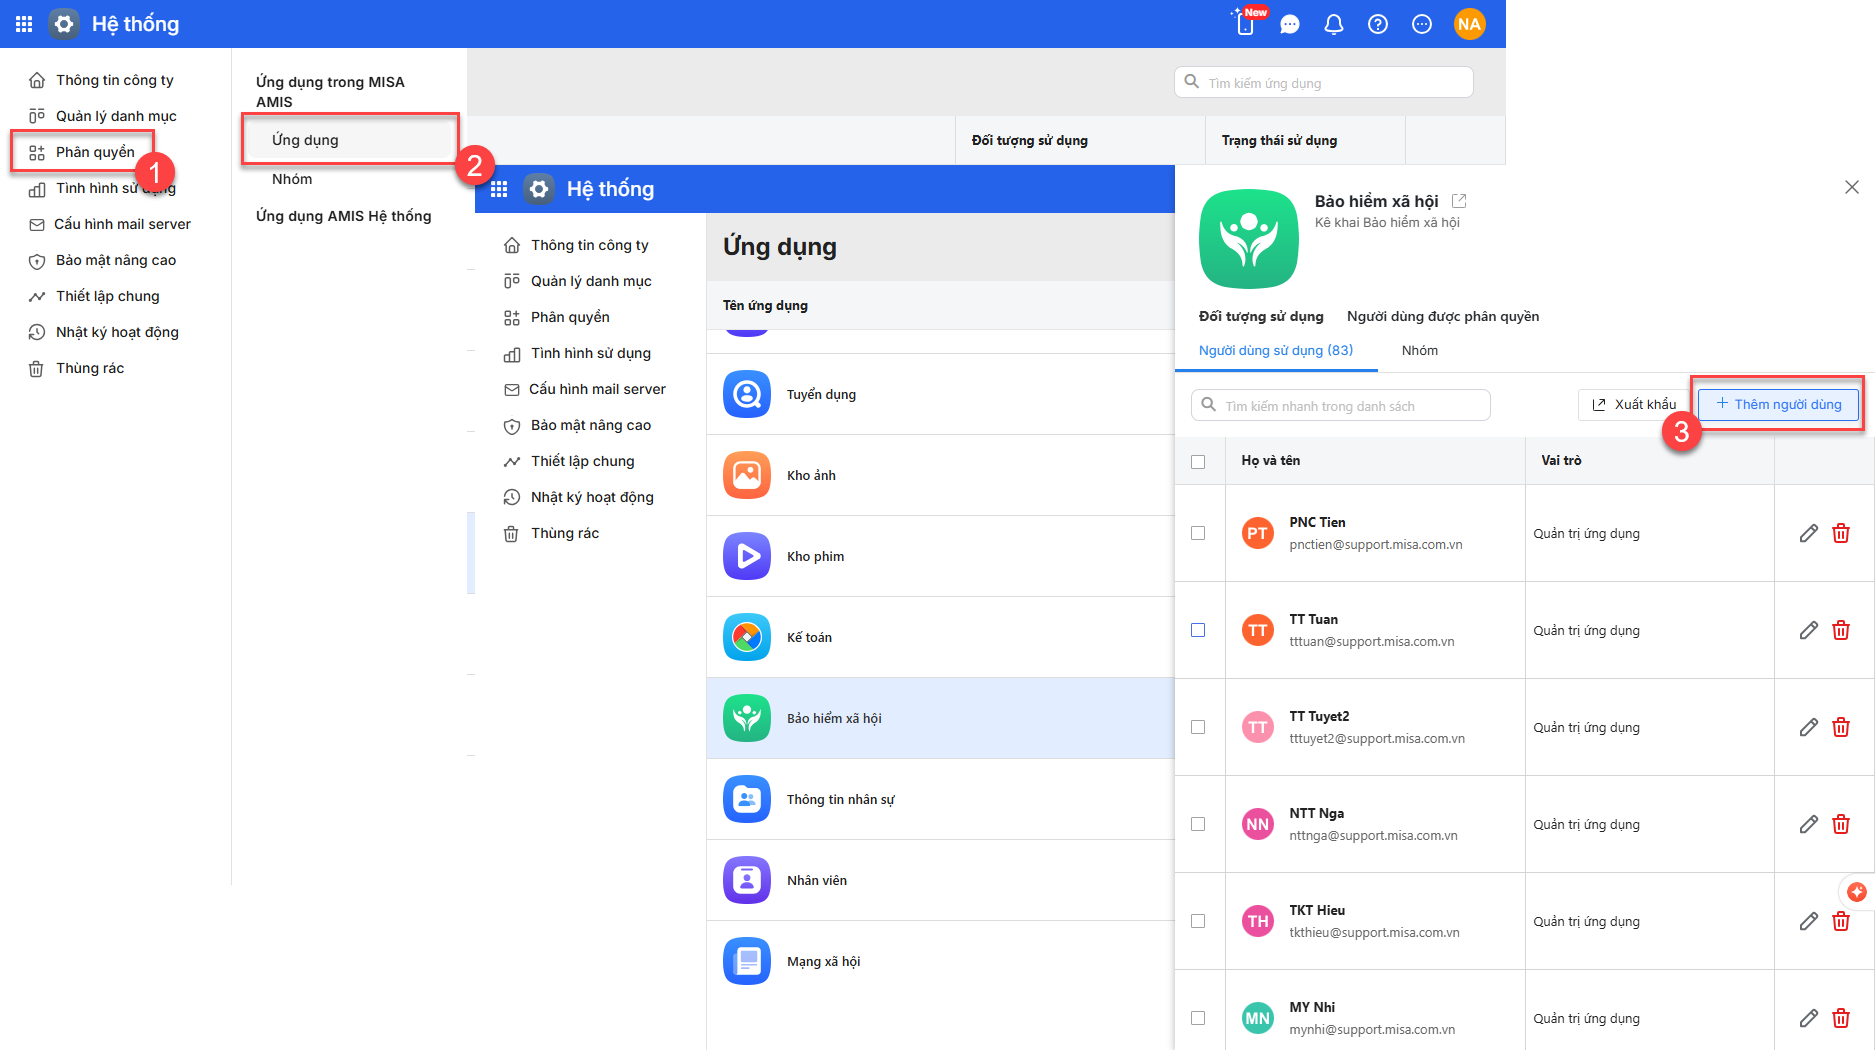Click the Xuất khẩu export button

point(1634,404)
